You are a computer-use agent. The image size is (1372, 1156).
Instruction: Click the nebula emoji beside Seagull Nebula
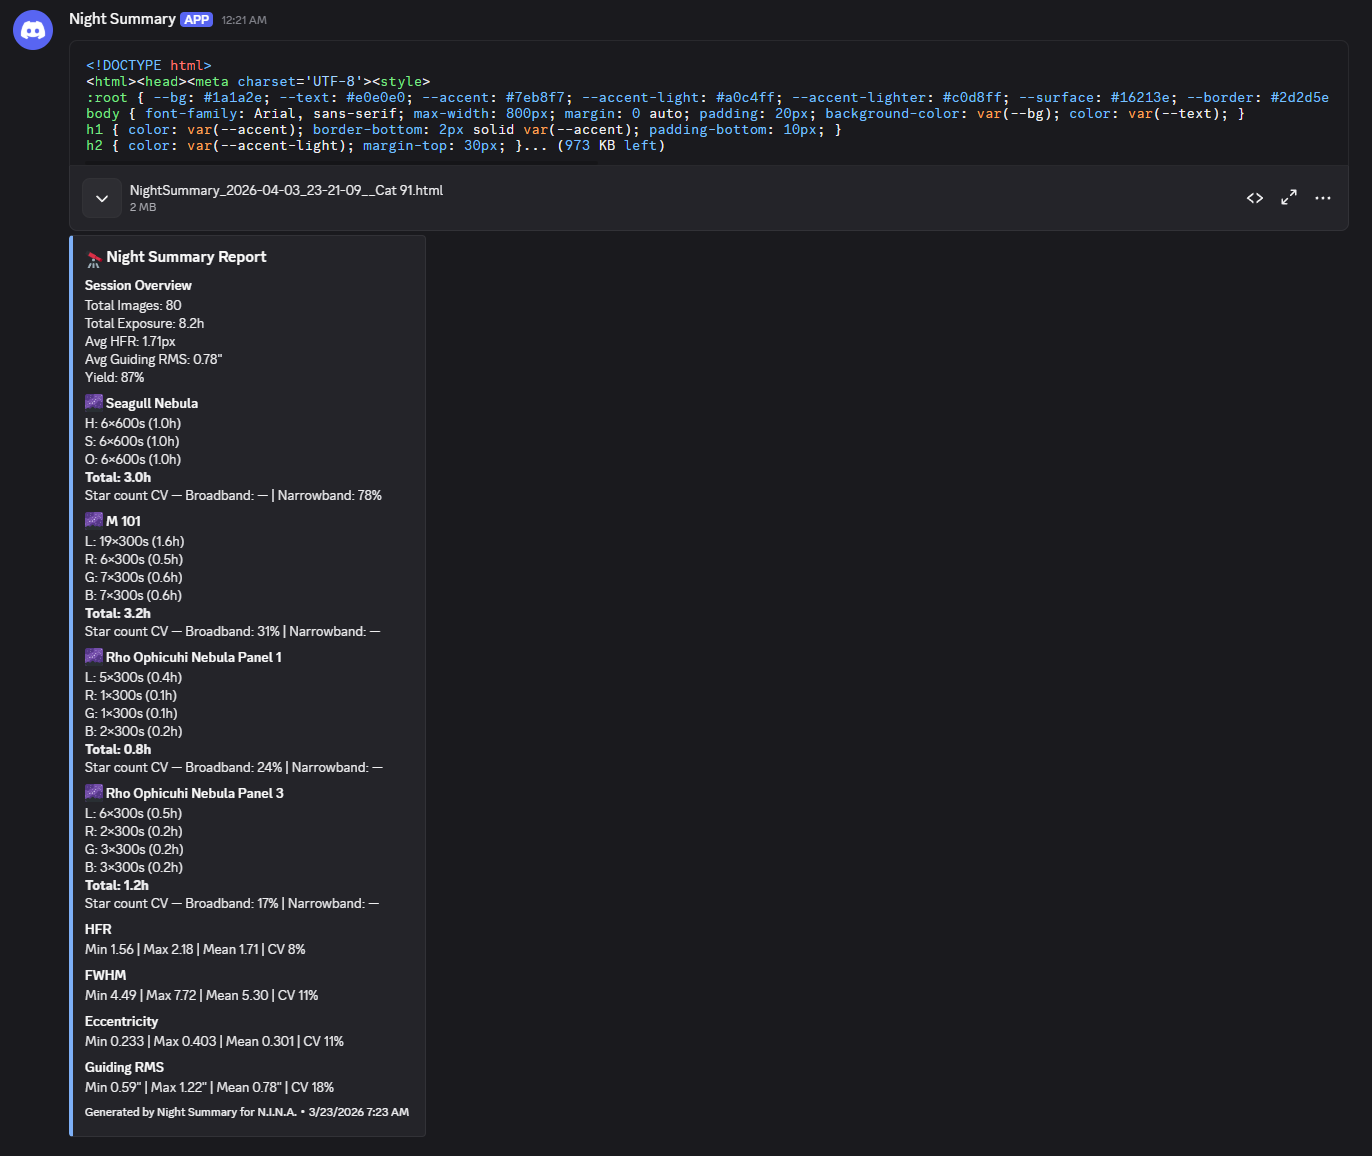click(93, 401)
